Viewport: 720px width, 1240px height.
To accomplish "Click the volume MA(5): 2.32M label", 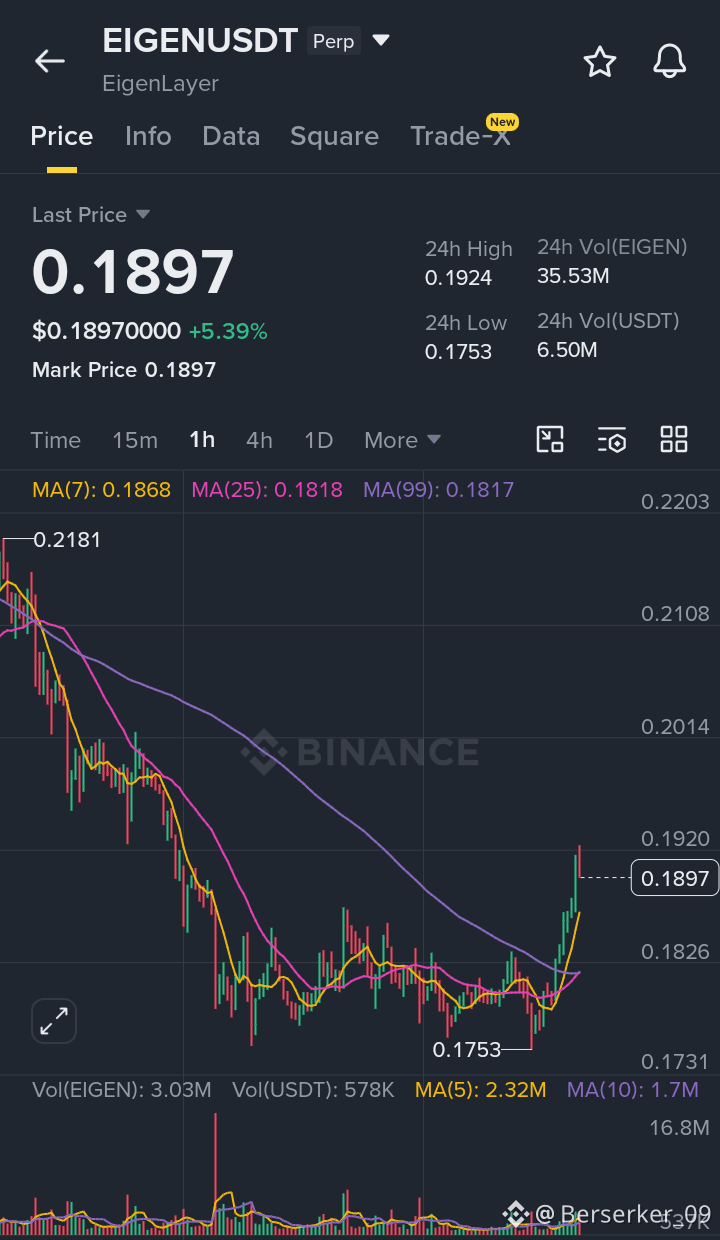I will 481,1090.
